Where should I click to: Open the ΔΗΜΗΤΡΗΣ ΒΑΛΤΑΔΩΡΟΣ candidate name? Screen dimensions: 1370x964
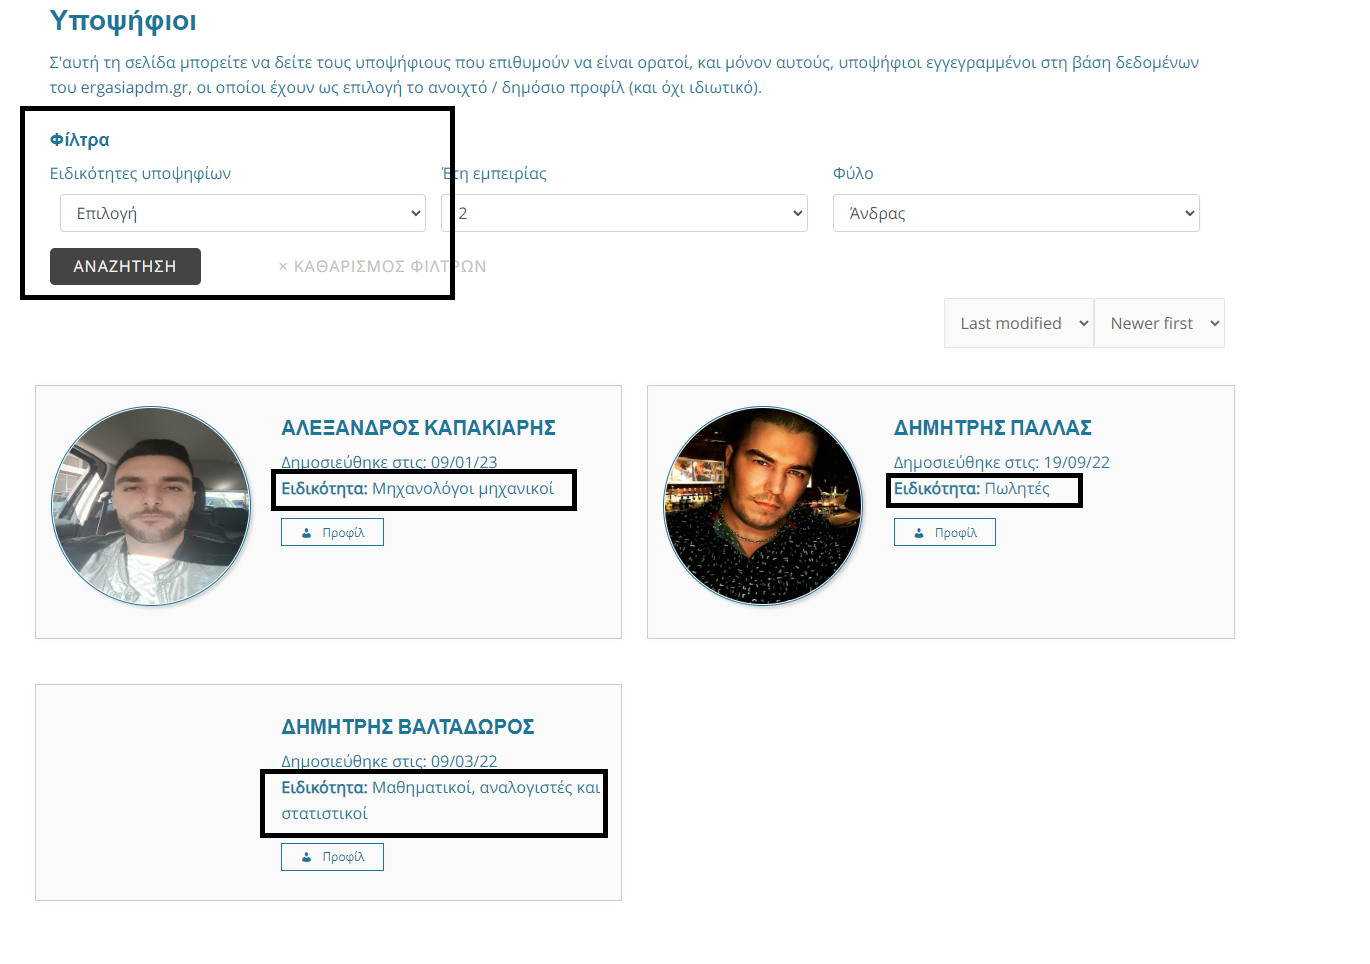coord(407,727)
